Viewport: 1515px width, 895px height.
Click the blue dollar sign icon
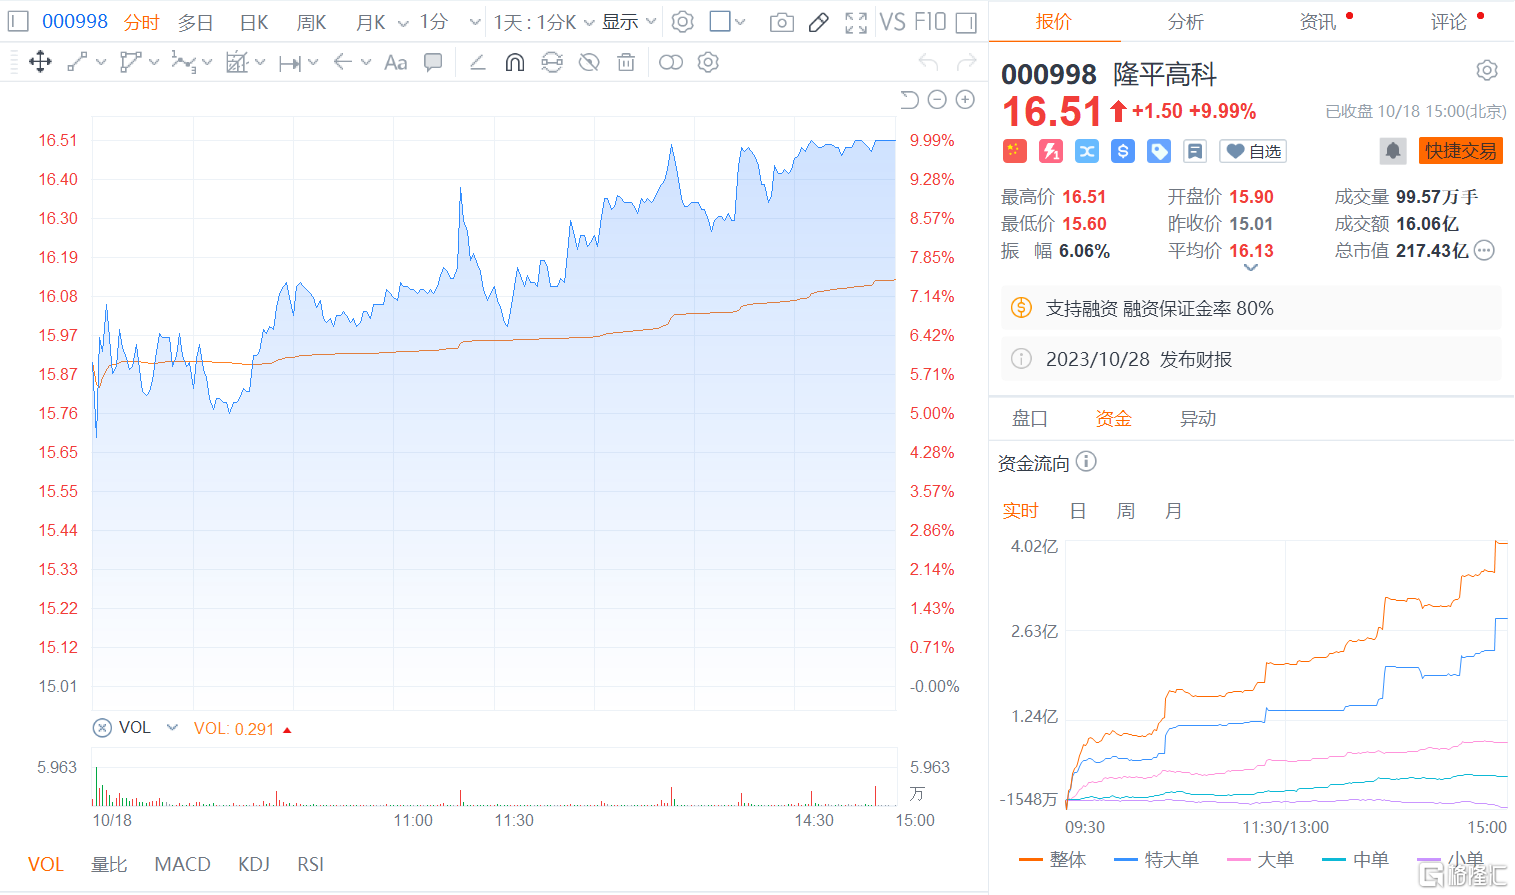pos(1123,151)
